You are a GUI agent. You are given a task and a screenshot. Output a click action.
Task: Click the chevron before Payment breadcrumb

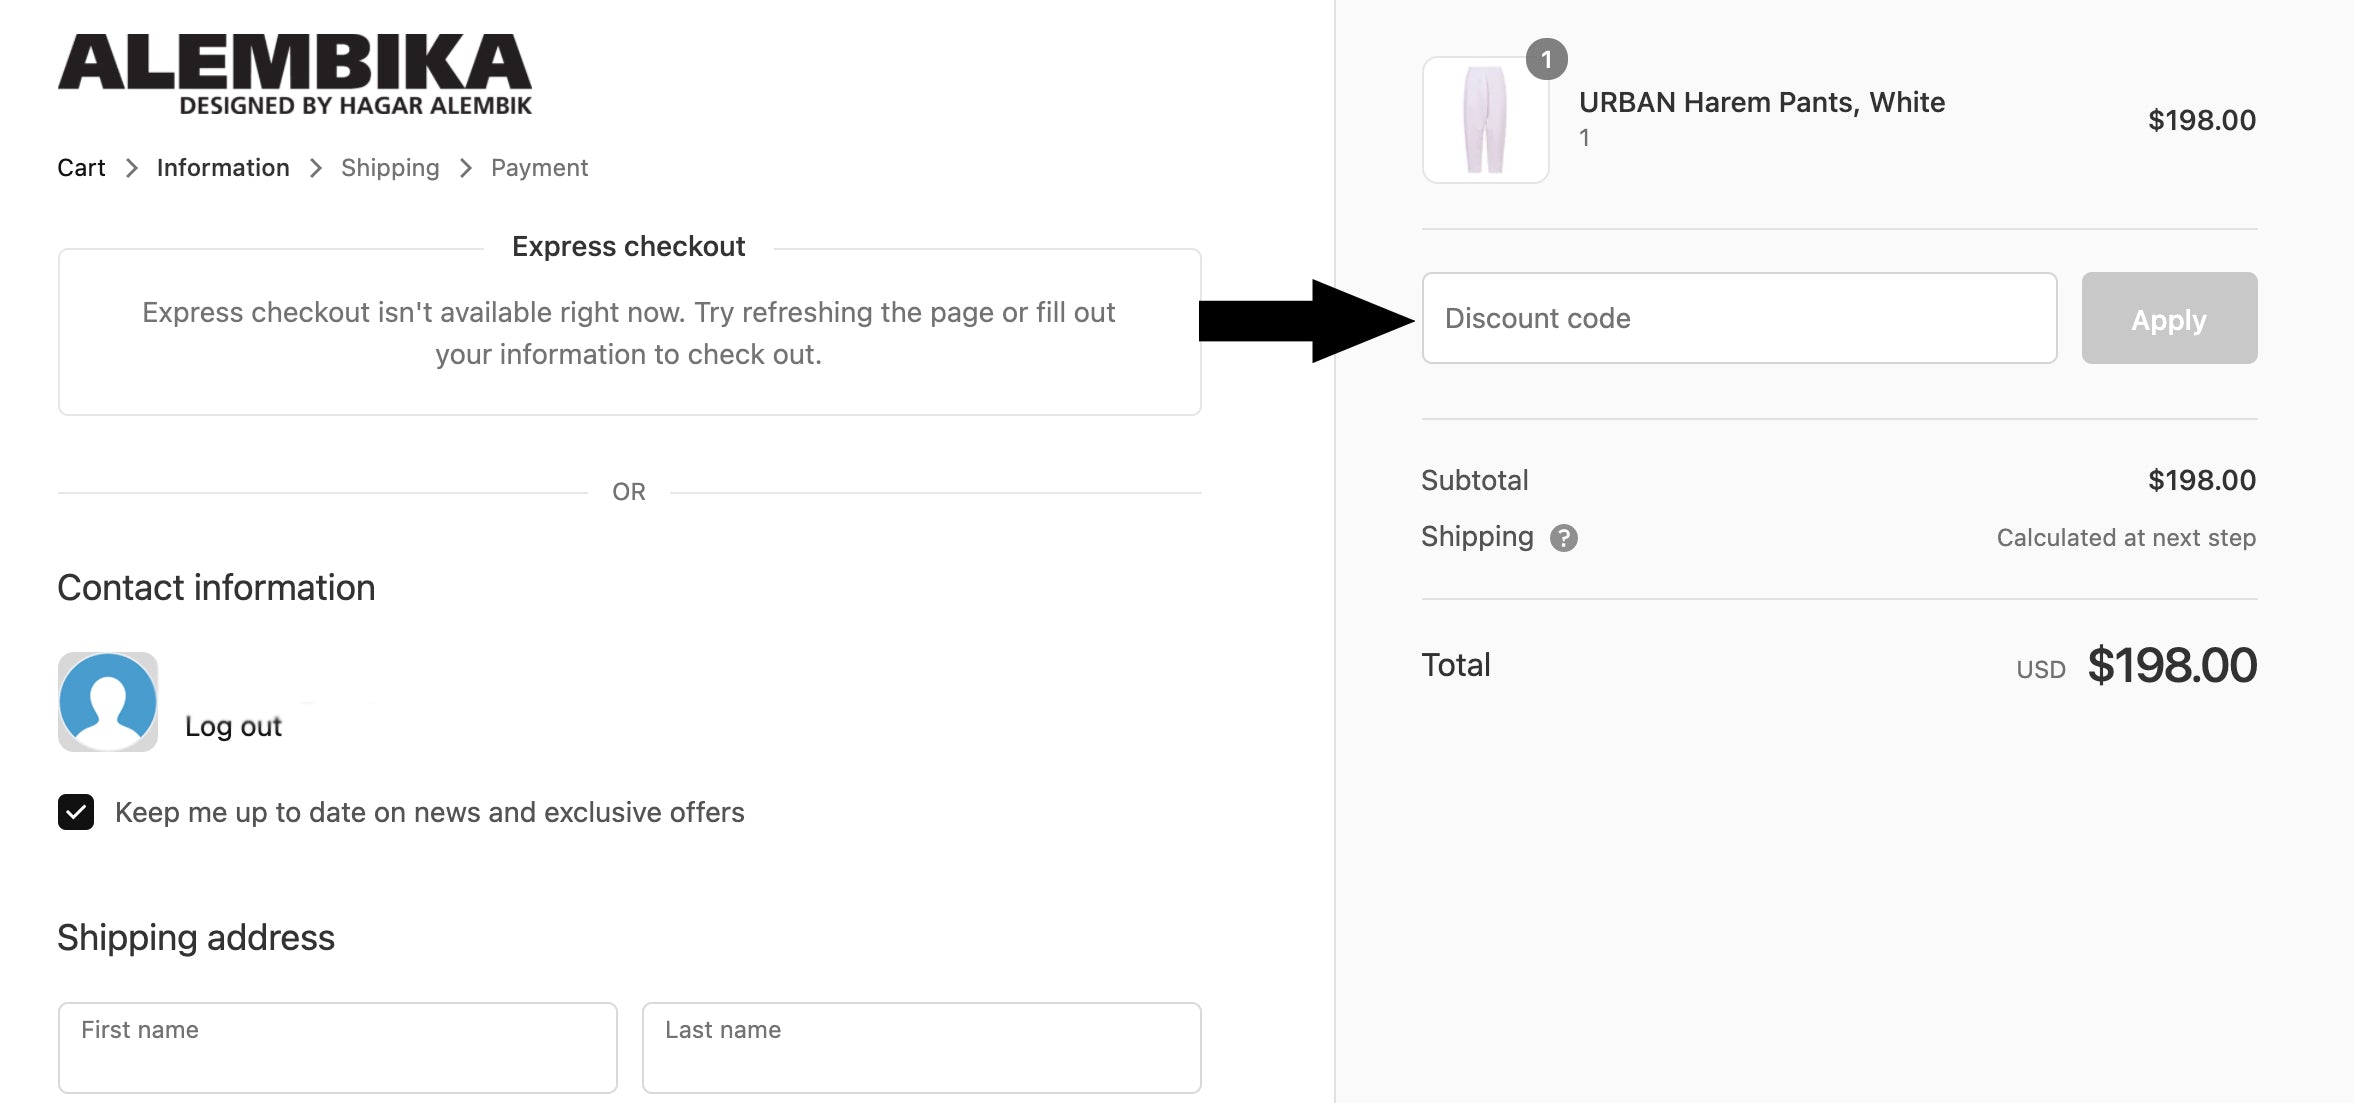466,168
